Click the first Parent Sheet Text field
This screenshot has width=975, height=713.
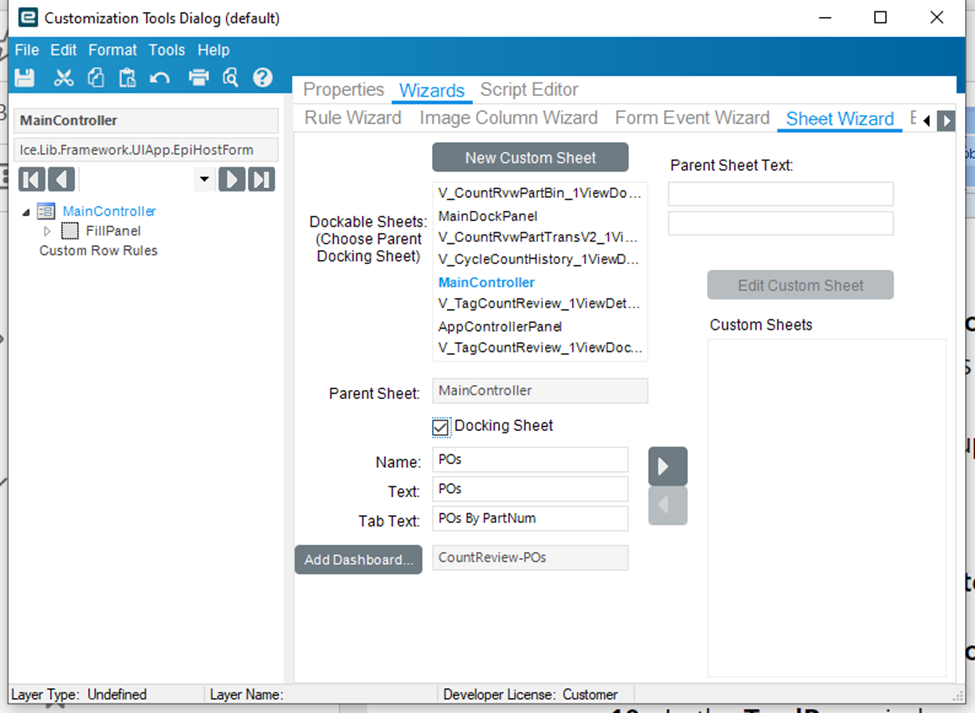pos(780,194)
